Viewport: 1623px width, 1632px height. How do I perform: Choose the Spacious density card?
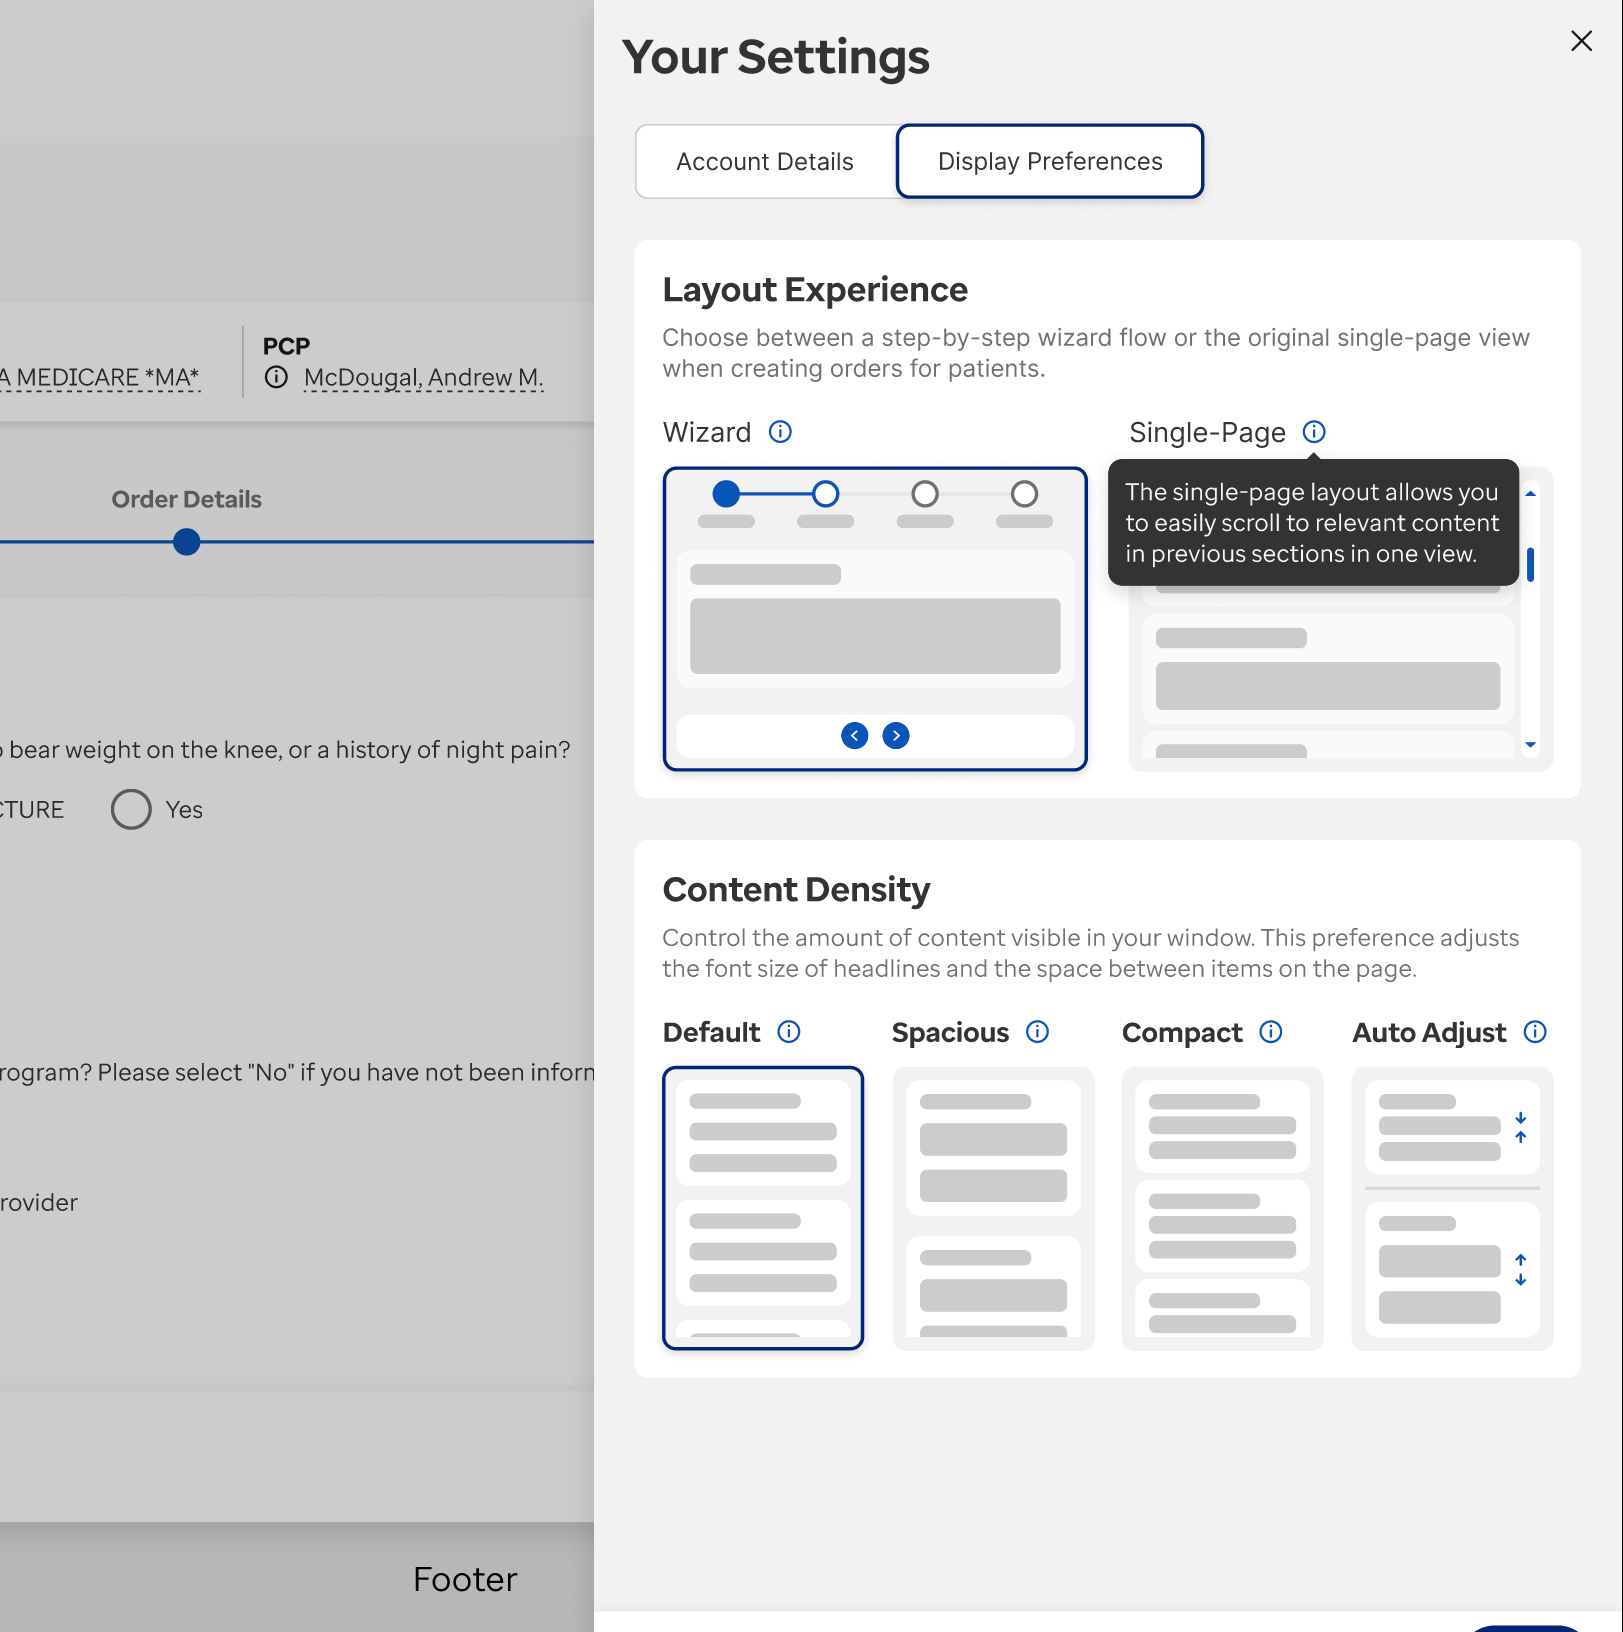[x=993, y=1208]
